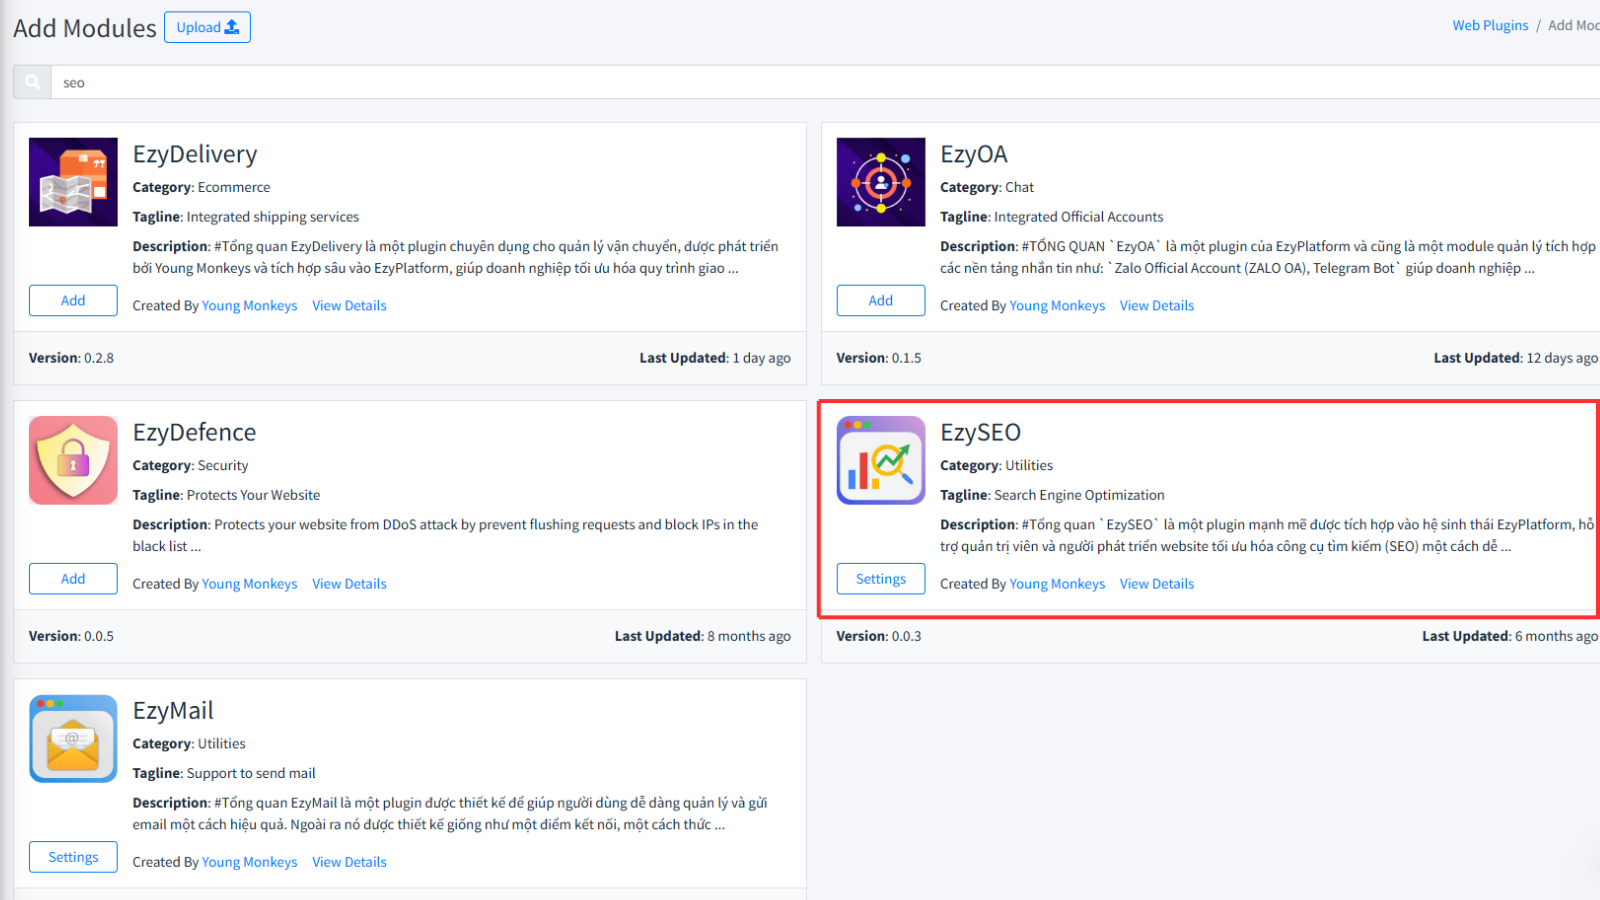Click the EzyDefence shield icon
The image size is (1600, 900).
(73, 460)
